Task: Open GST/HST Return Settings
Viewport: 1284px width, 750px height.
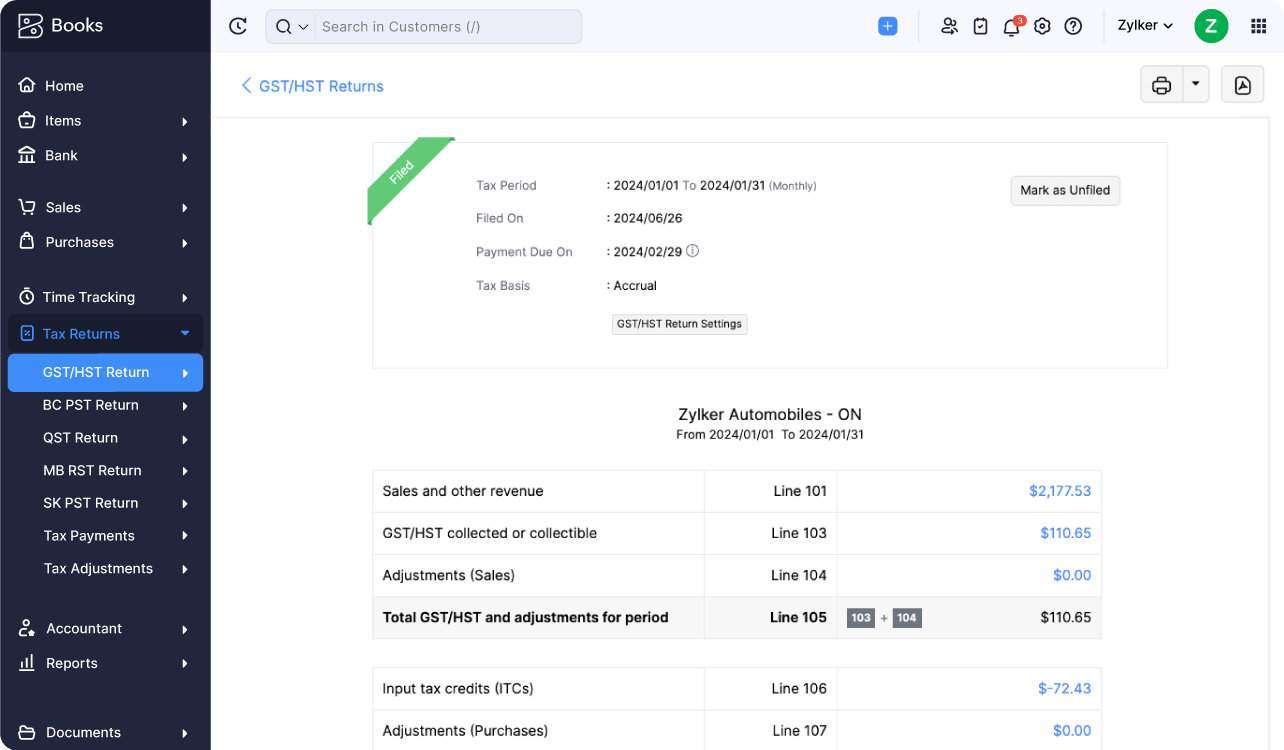Action: point(679,324)
